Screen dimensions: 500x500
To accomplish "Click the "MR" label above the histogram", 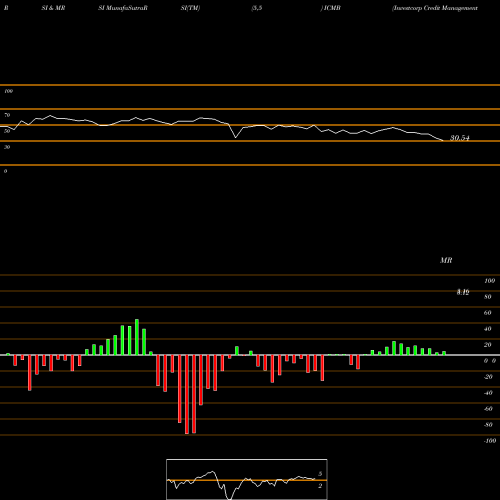I will [x=446, y=260].
